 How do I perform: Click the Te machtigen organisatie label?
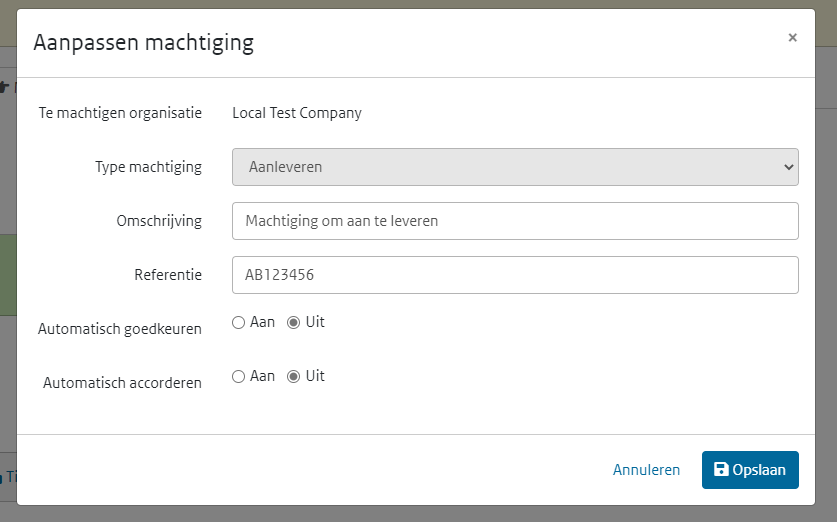(x=120, y=113)
